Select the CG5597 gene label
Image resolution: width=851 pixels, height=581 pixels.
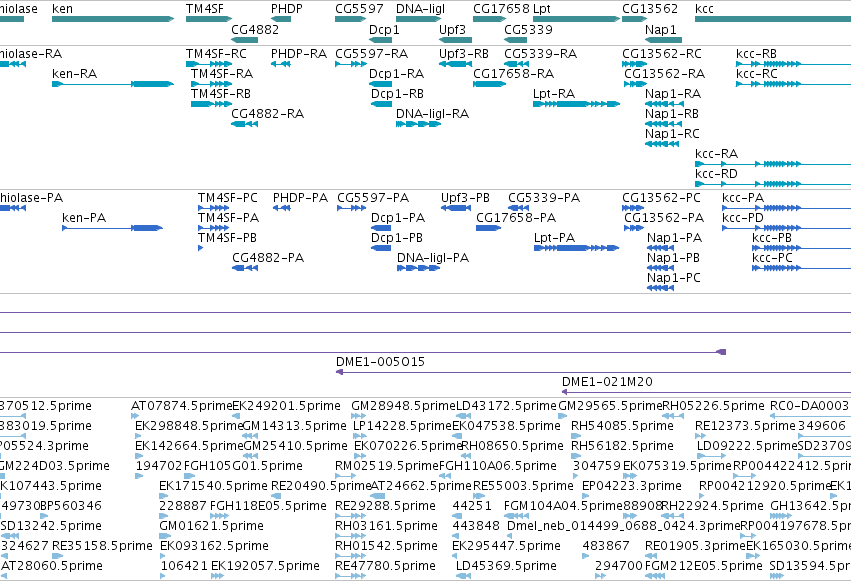359,9
